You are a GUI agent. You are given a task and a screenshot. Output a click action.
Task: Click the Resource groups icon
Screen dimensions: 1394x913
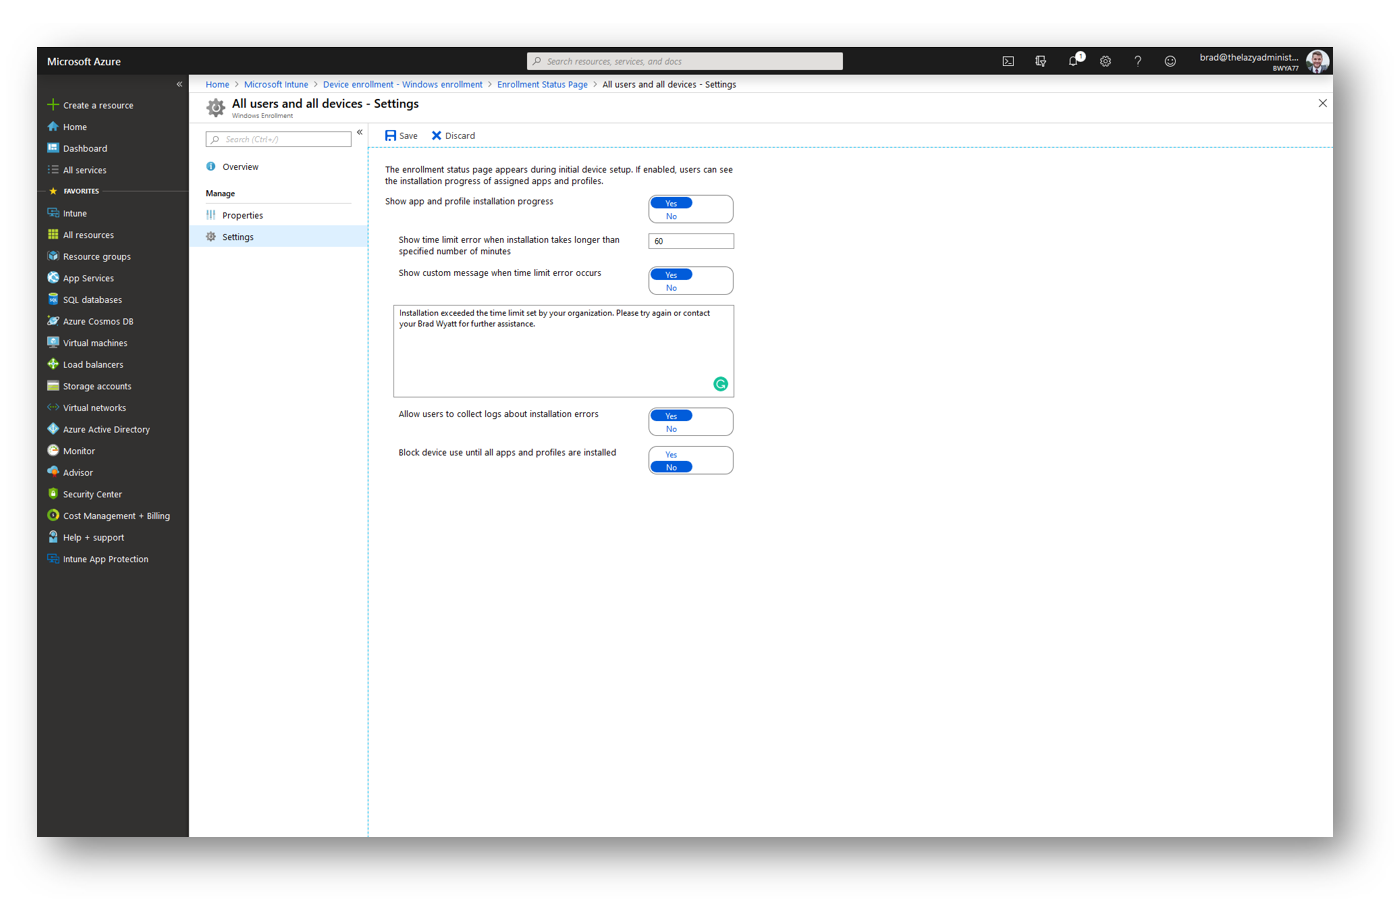53,256
